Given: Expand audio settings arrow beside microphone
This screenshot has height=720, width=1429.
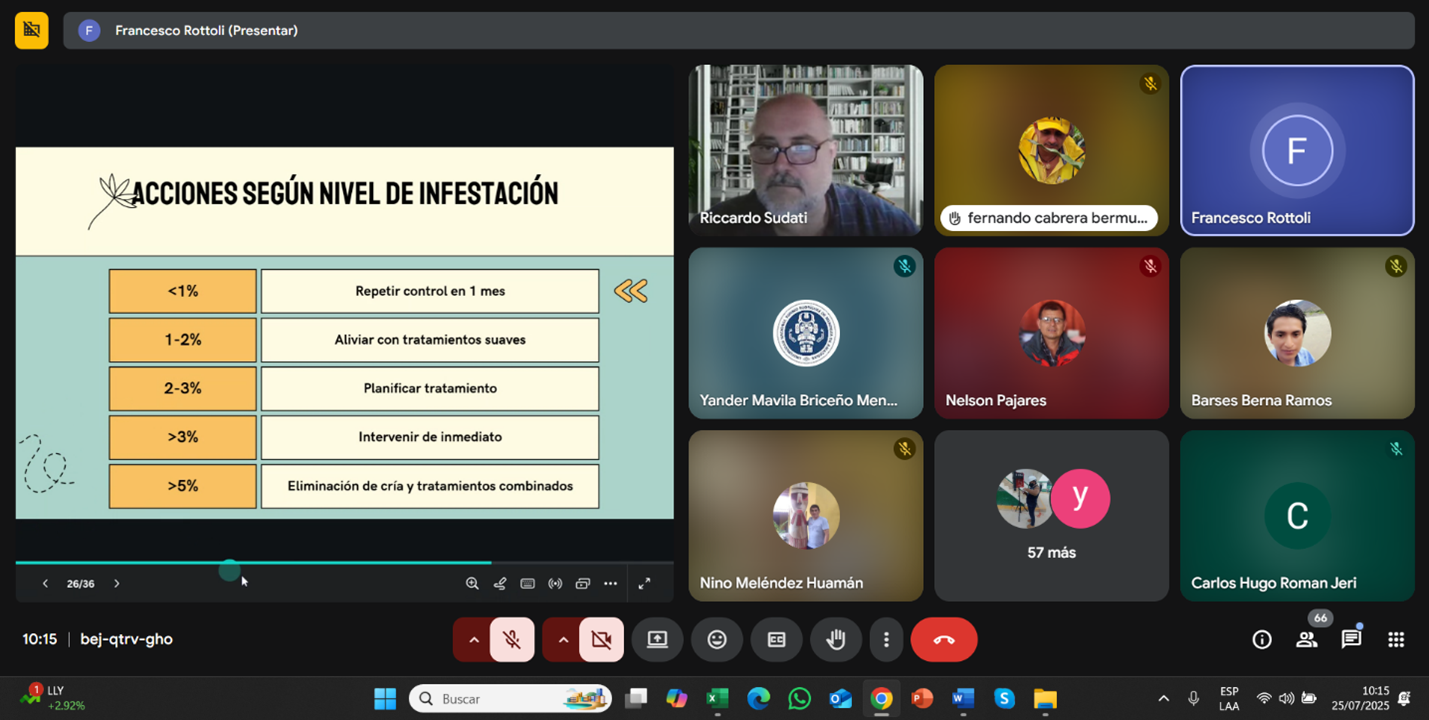Looking at the screenshot, I should click(474, 640).
